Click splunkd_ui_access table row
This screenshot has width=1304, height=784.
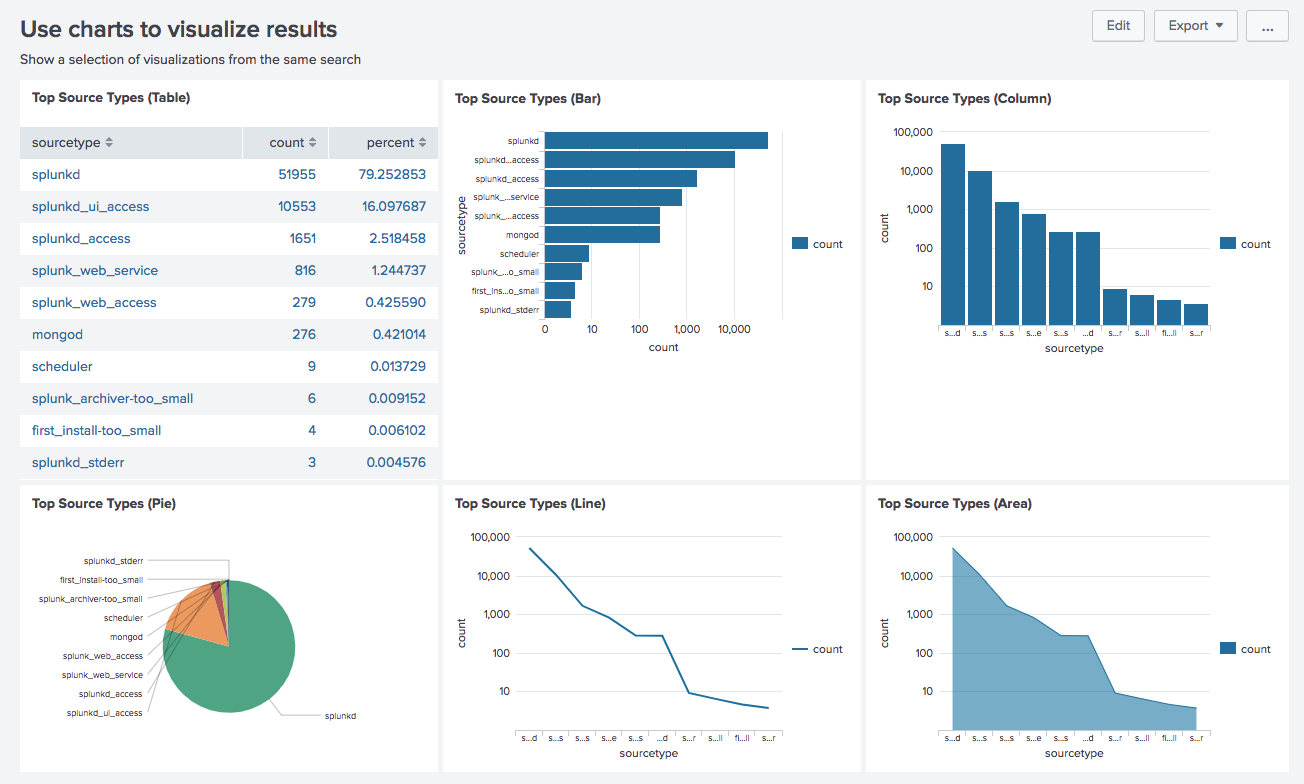(229, 207)
